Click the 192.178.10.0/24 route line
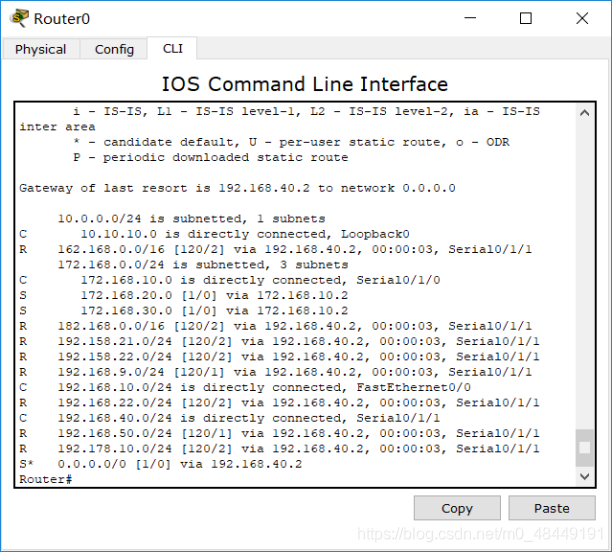612x552 pixels. pos(279,449)
